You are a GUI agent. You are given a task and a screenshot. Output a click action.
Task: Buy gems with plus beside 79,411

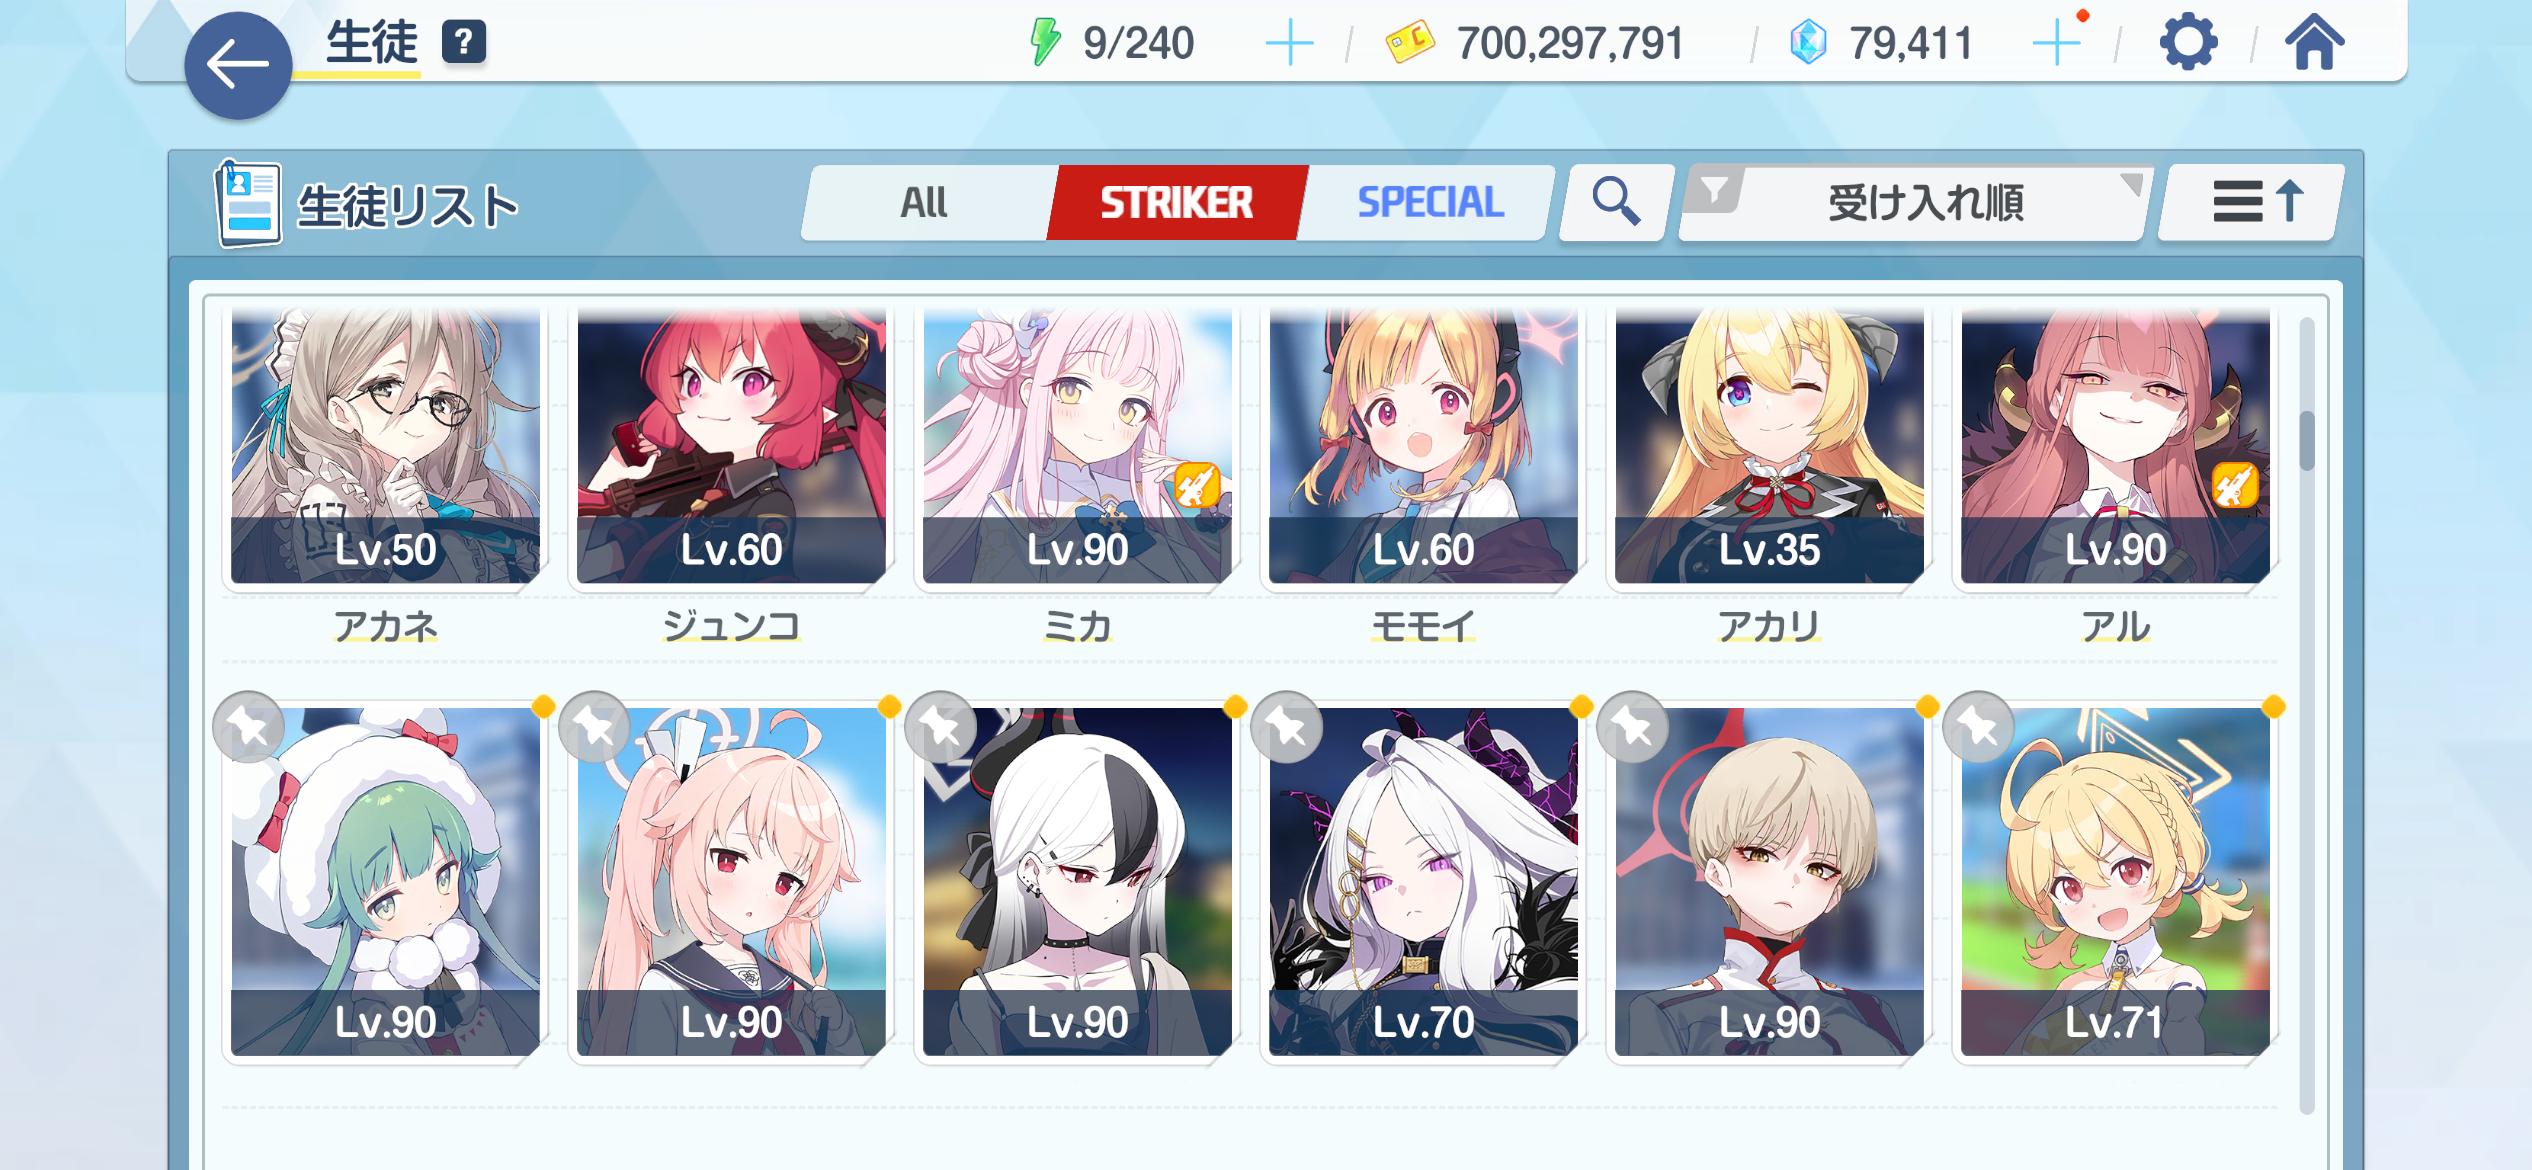(2057, 44)
